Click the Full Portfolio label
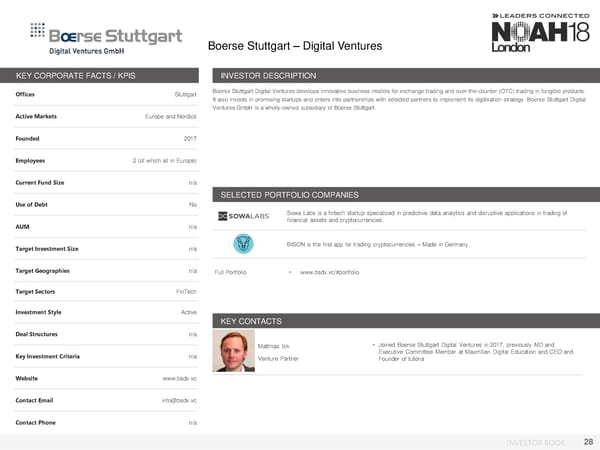 pyautogui.click(x=231, y=273)
